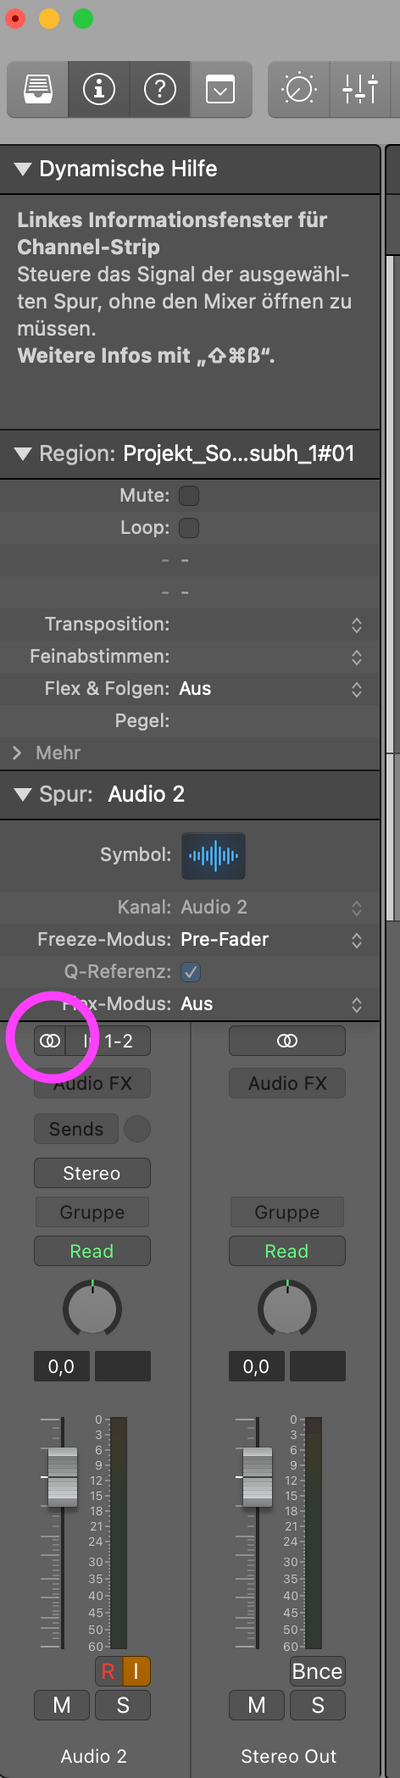
Task: Enable record on Audio 2 strip
Action: [x=108, y=1671]
